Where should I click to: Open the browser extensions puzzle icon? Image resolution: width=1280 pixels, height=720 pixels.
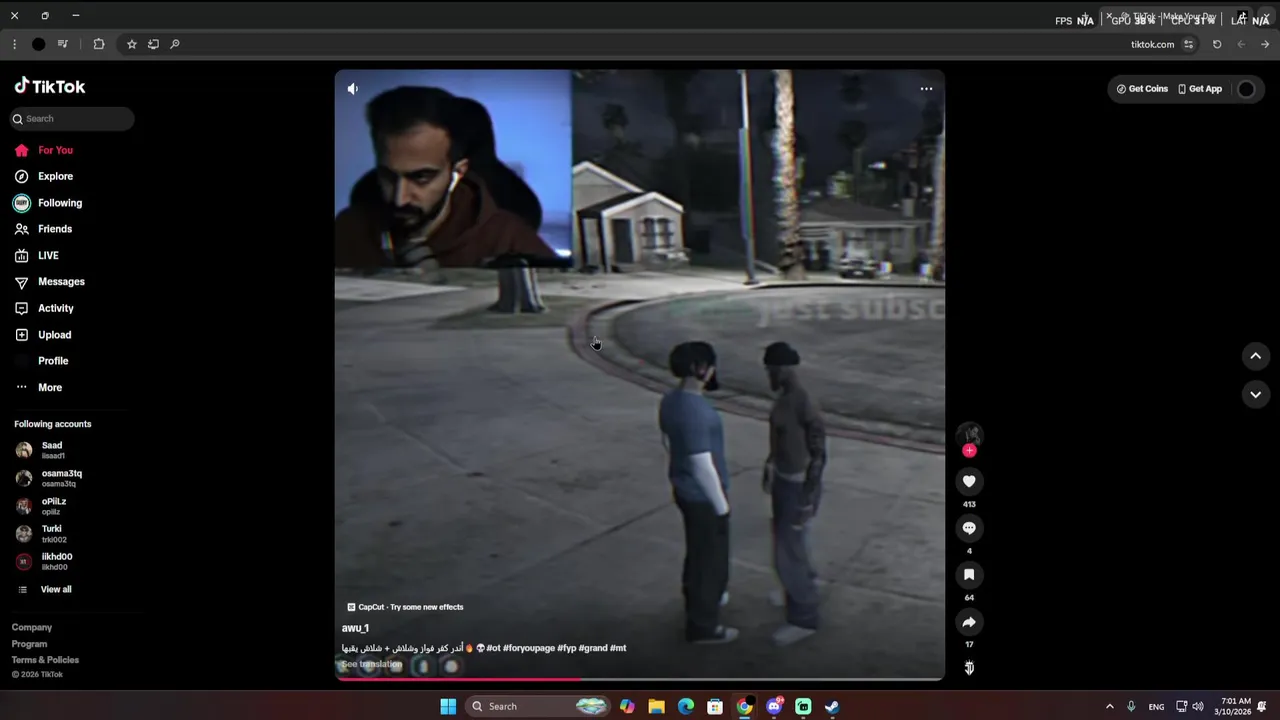point(98,44)
